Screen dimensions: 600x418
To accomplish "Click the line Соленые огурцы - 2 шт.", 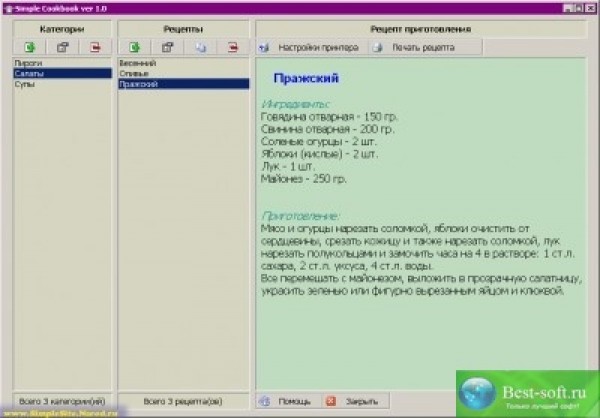I will (319, 142).
